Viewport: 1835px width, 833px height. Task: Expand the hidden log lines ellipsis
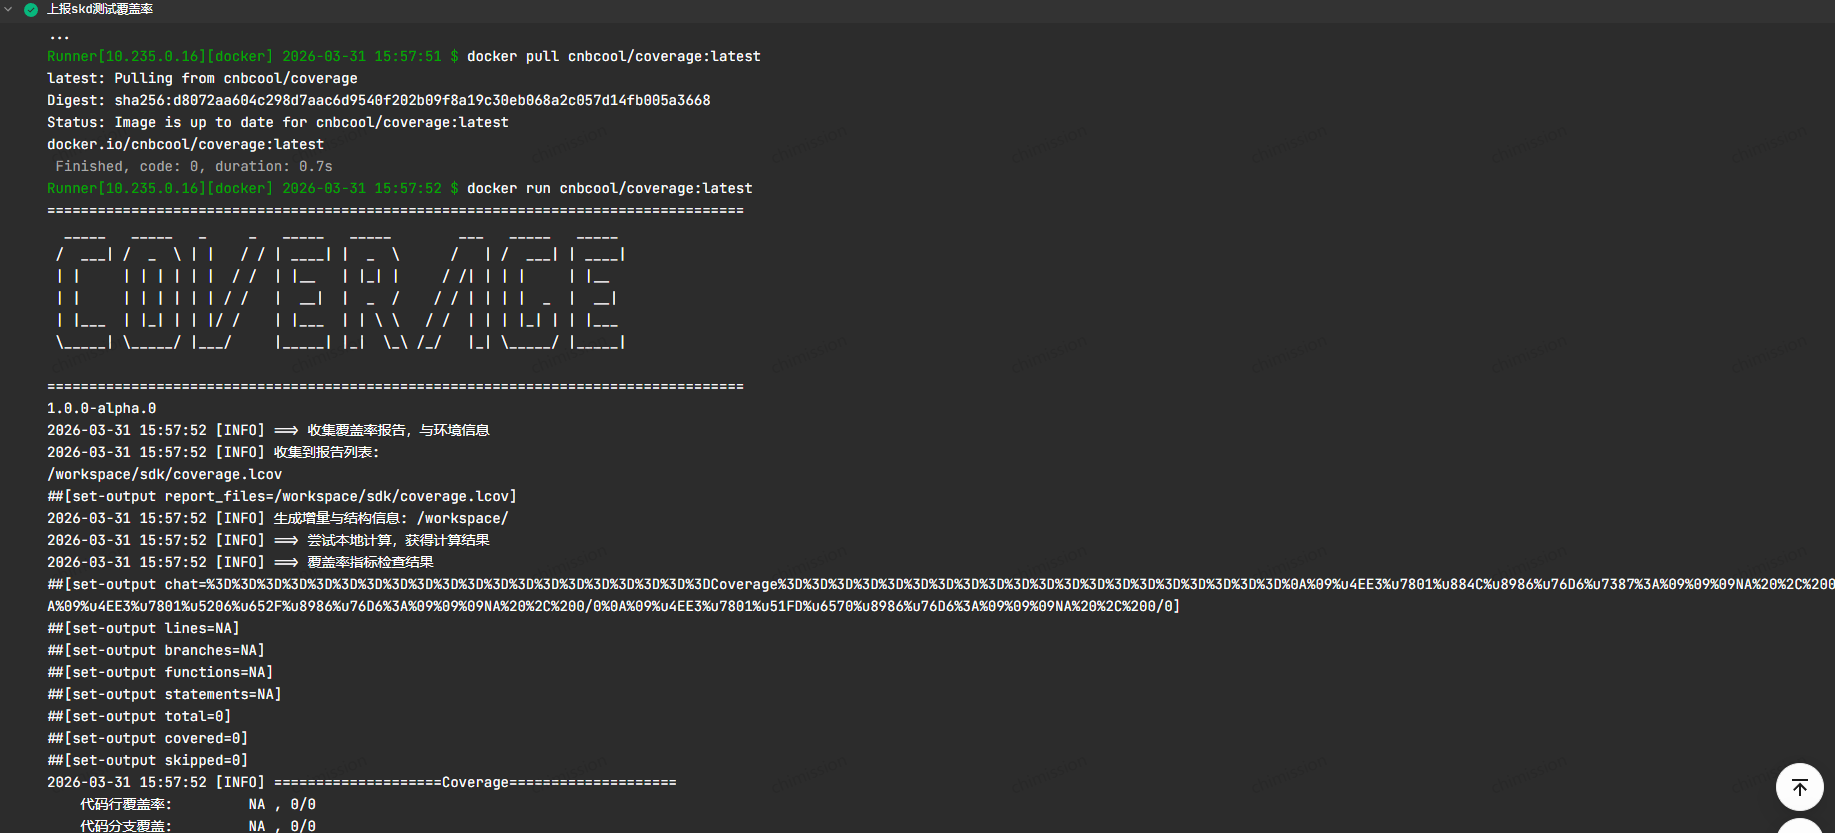tap(60, 36)
